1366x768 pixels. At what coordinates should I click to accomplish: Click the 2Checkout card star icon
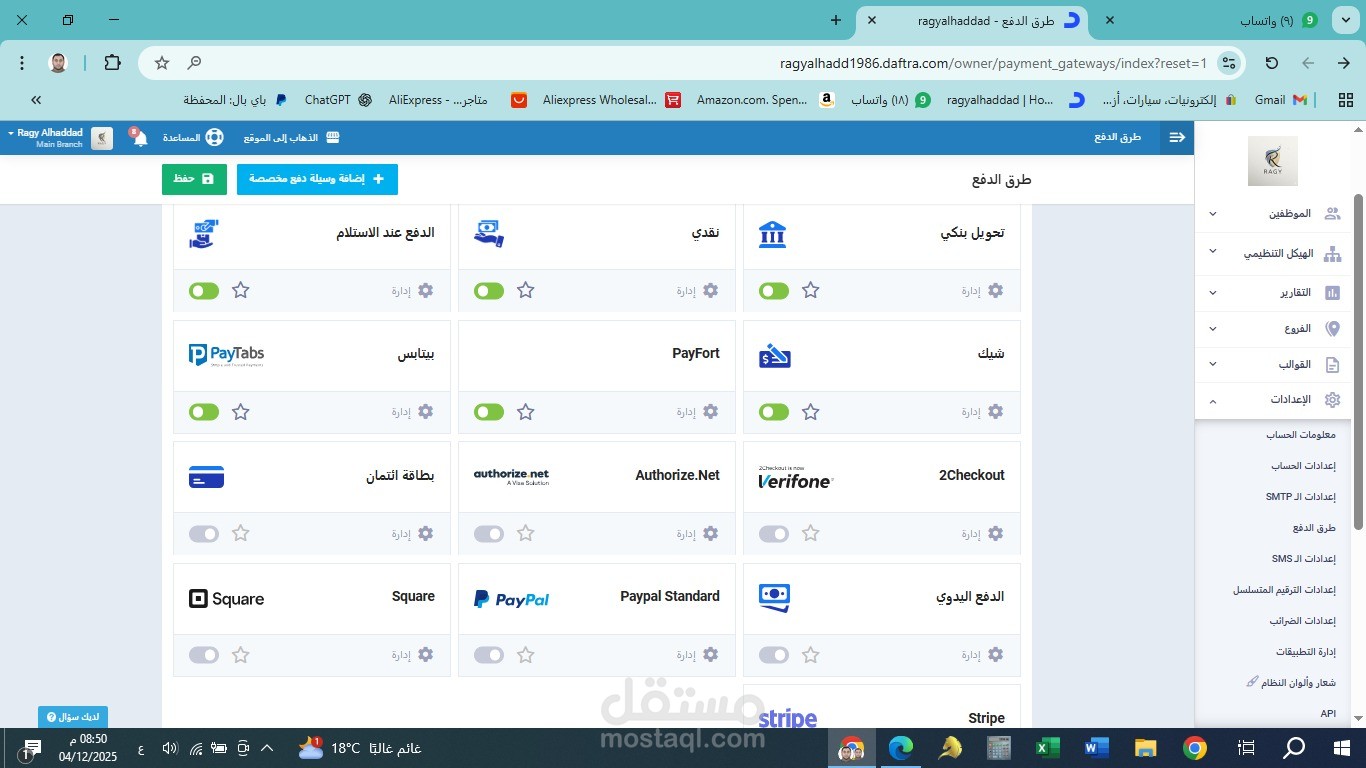point(811,534)
